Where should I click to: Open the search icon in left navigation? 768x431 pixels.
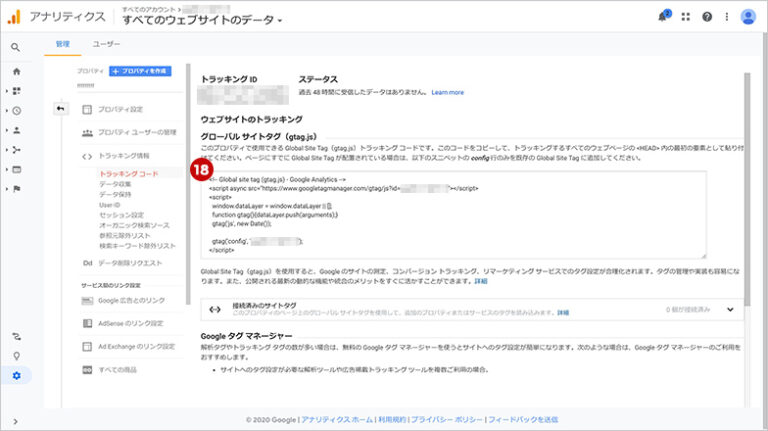click(x=16, y=48)
